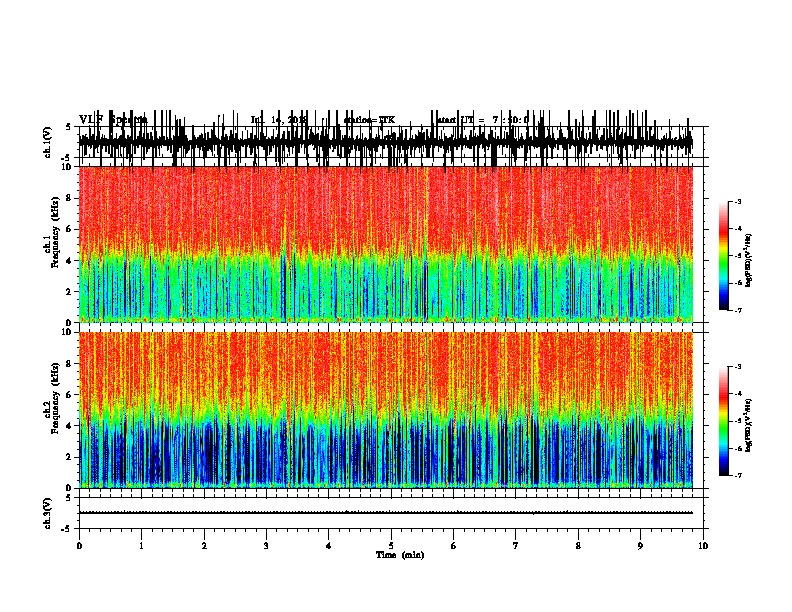Screen dimensions: 792x612
Task: Click time axis tick label 7
Action: (516, 546)
